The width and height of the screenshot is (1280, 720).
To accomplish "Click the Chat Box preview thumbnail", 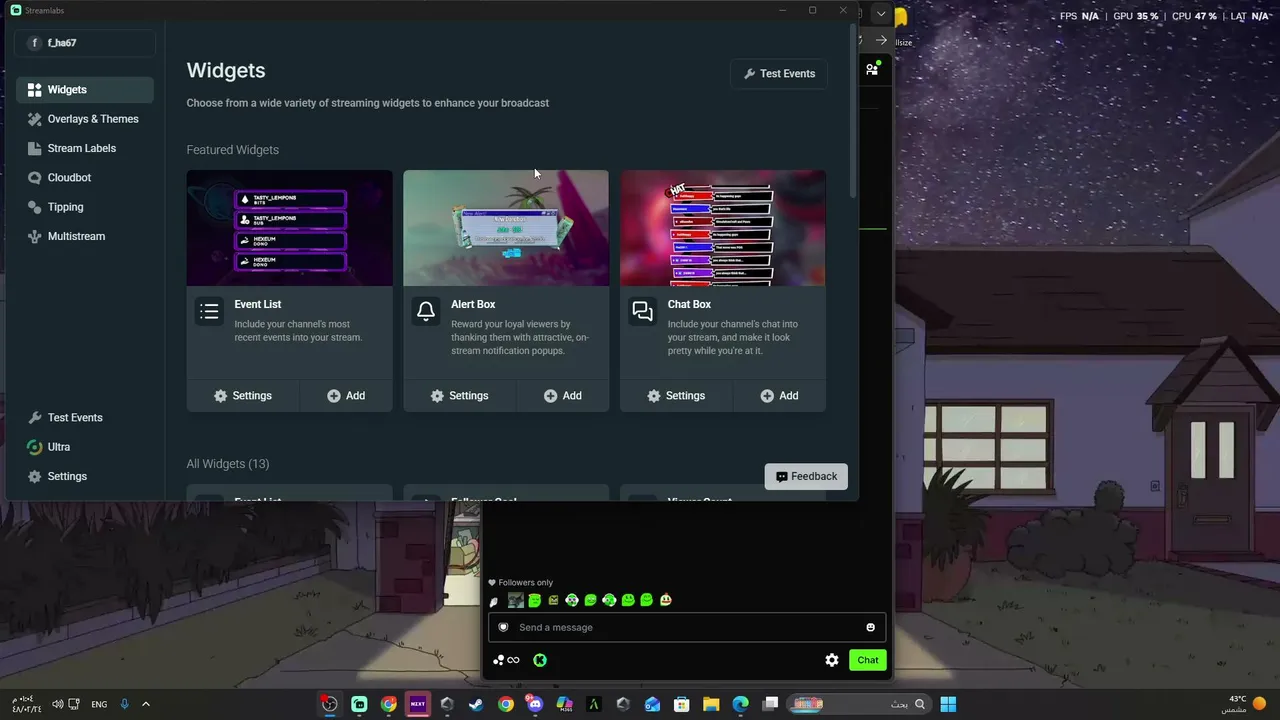I will [x=723, y=228].
